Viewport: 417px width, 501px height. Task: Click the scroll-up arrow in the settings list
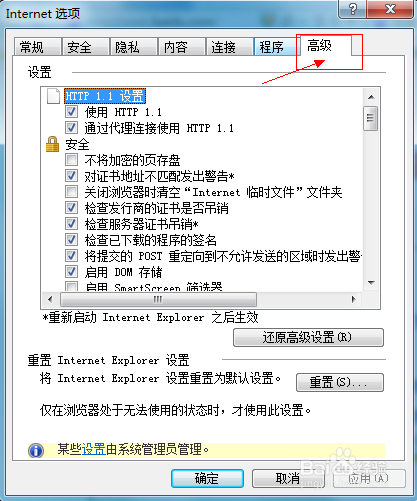(371, 97)
